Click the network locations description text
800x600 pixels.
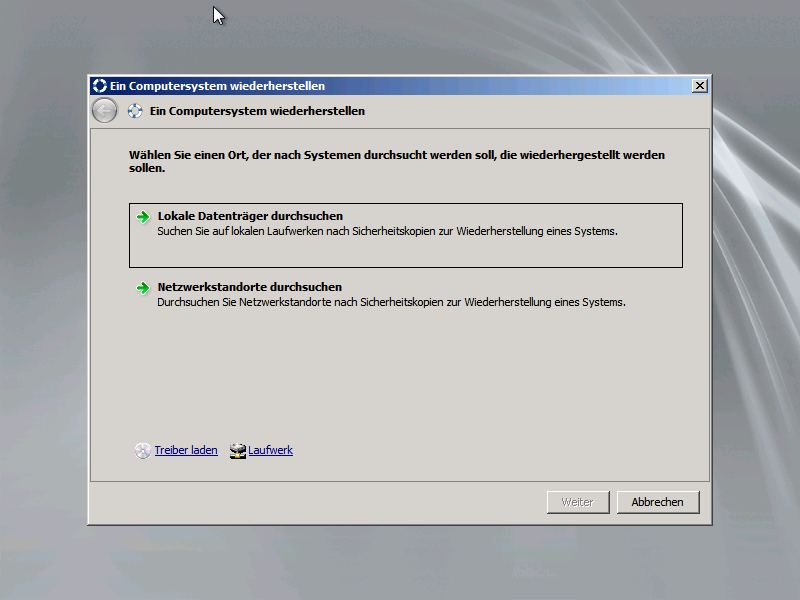click(391, 302)
